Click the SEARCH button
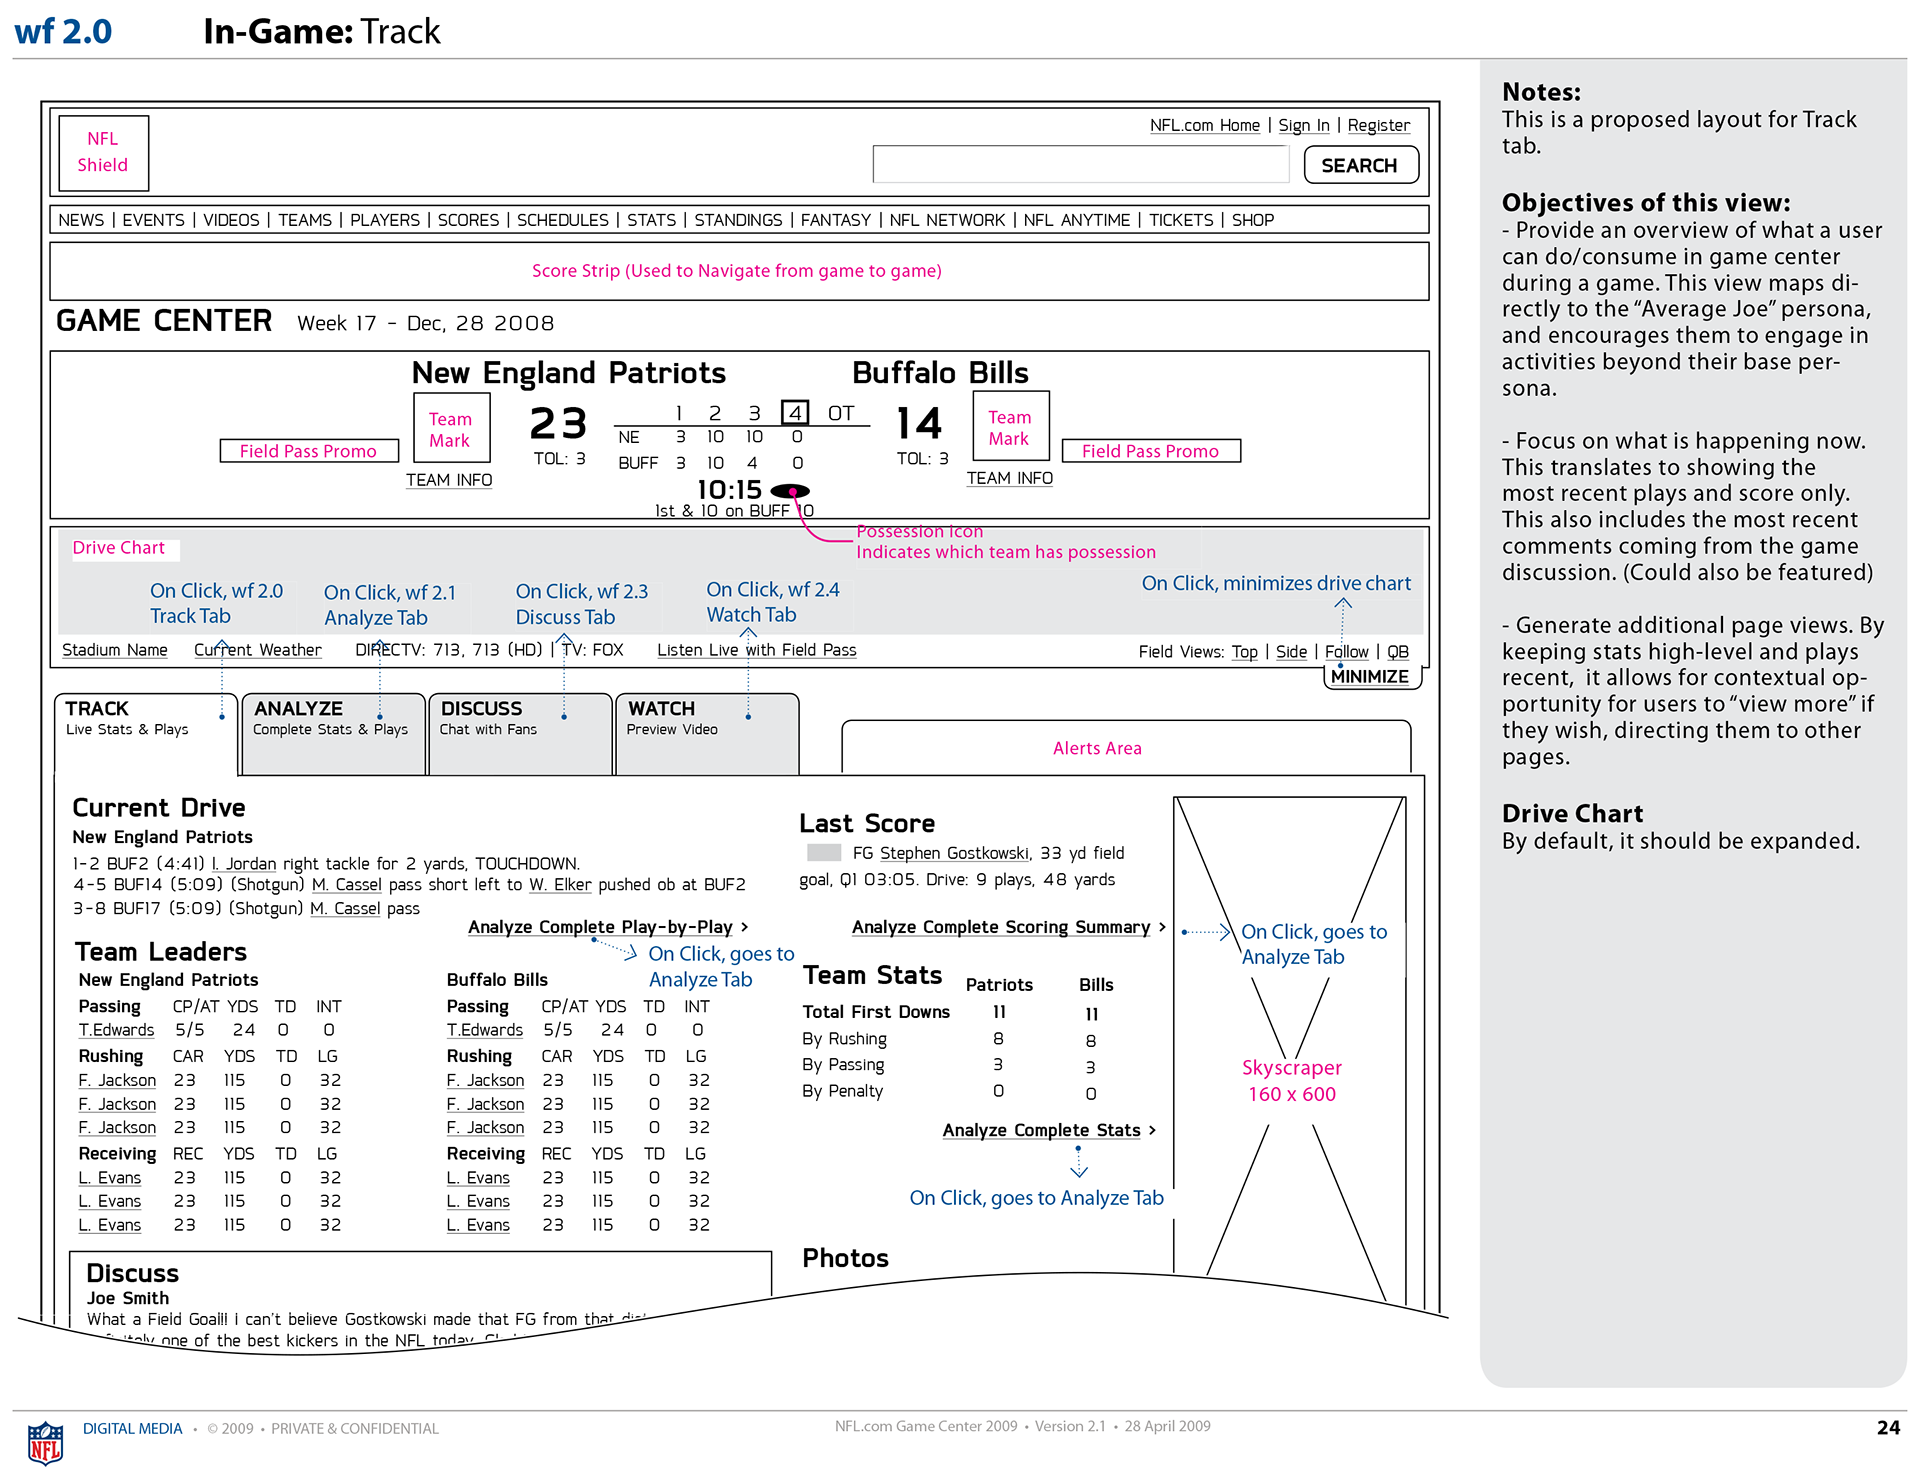The image size is (1920, 1469). 1360,165
